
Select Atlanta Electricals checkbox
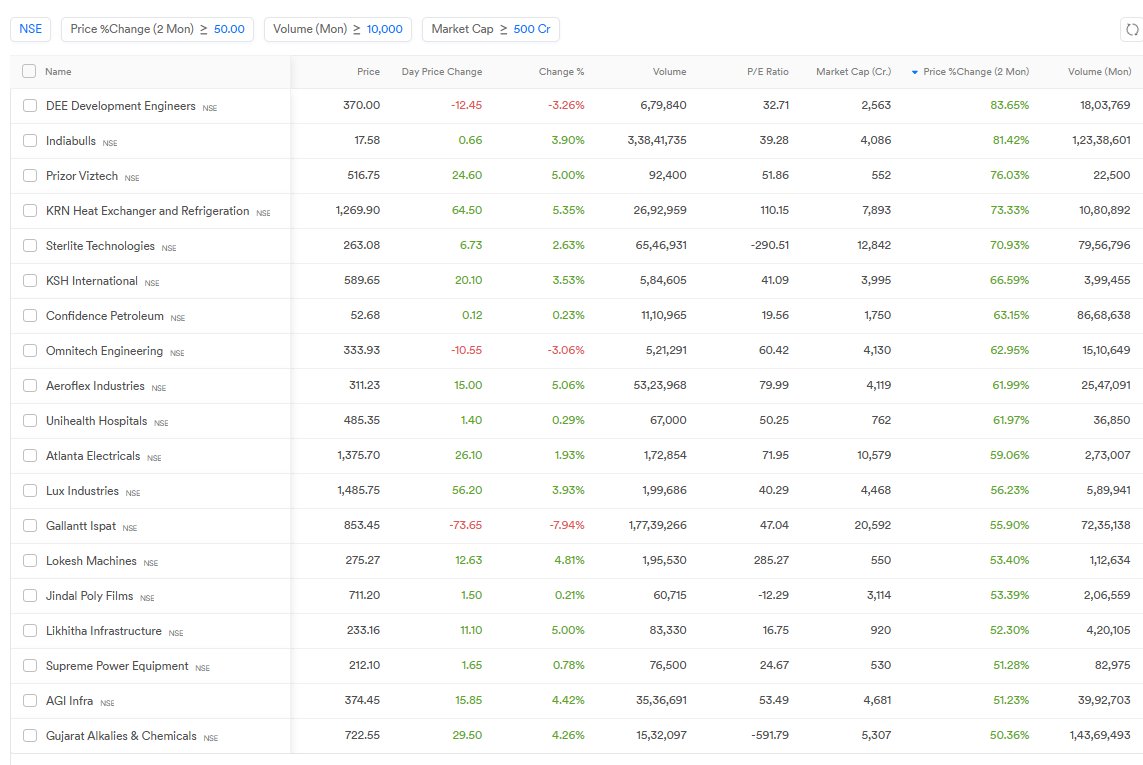tap(30, 456)
